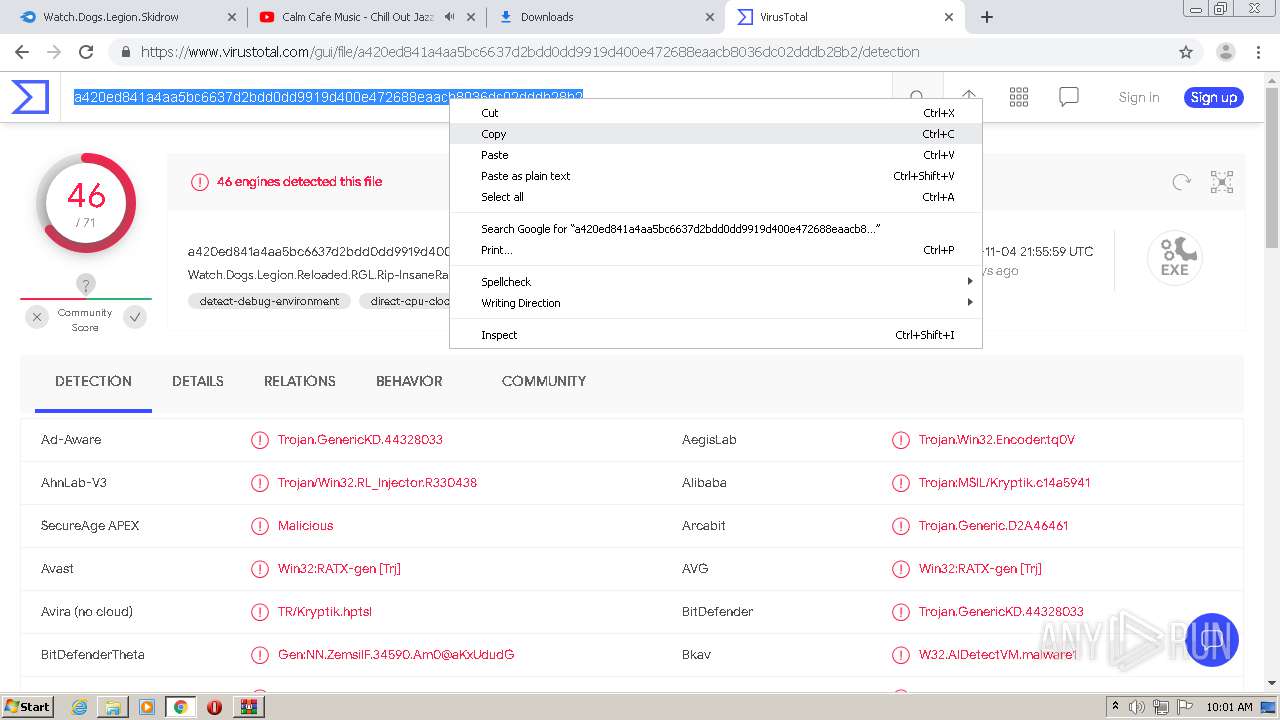Click the community score question mark
This screenshot has width=1280, height=720.
[86, 285]
